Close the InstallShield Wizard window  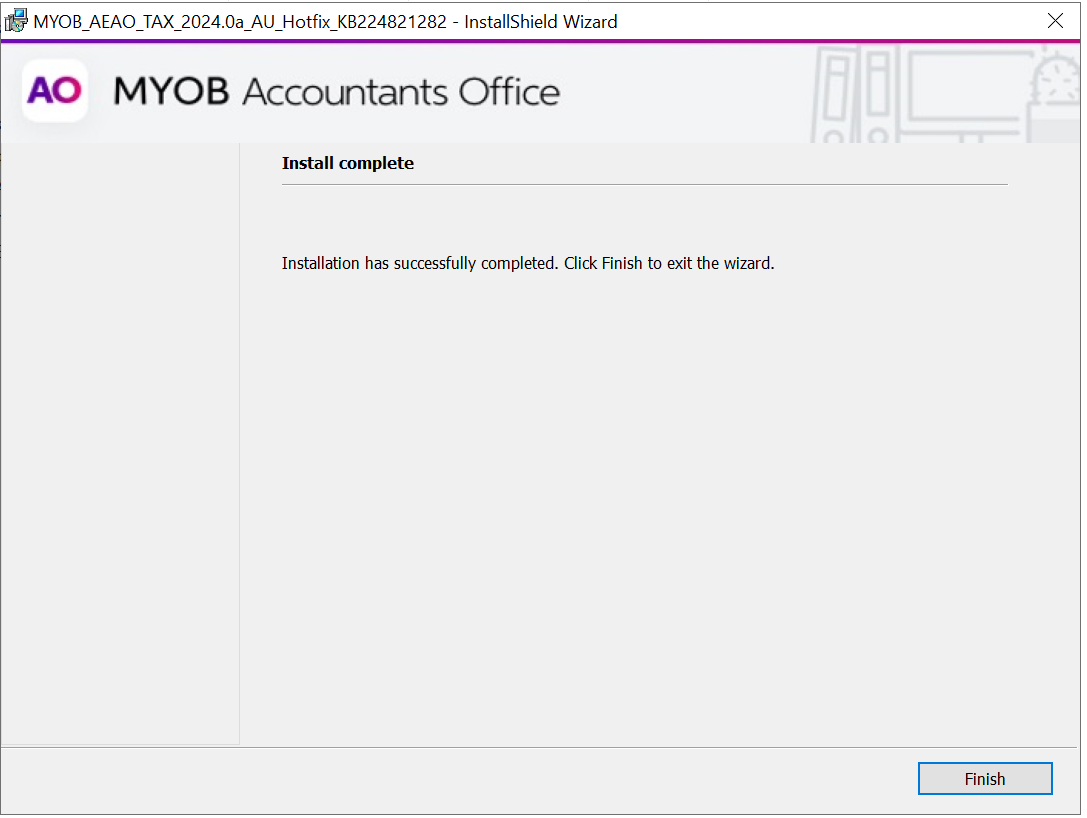tap(1055, 21)
